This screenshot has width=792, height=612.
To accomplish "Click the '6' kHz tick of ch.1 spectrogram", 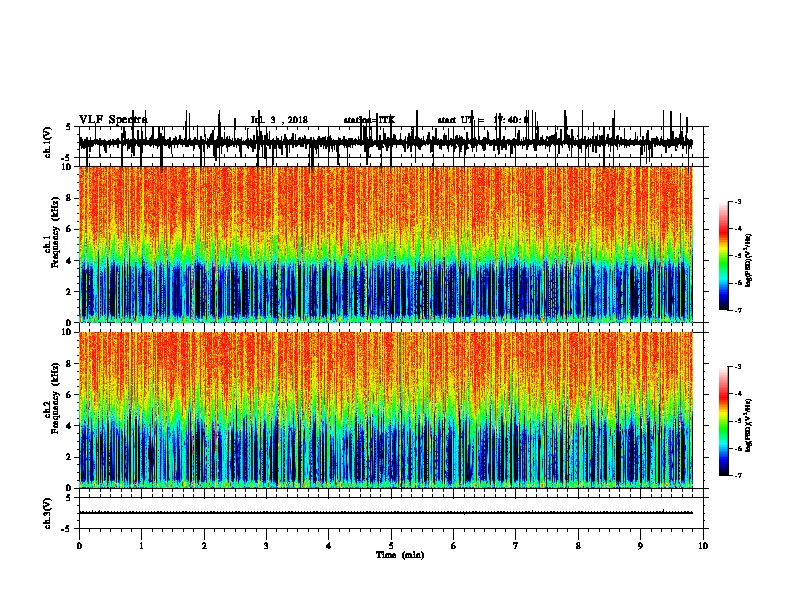I will [x=70, y=229].
